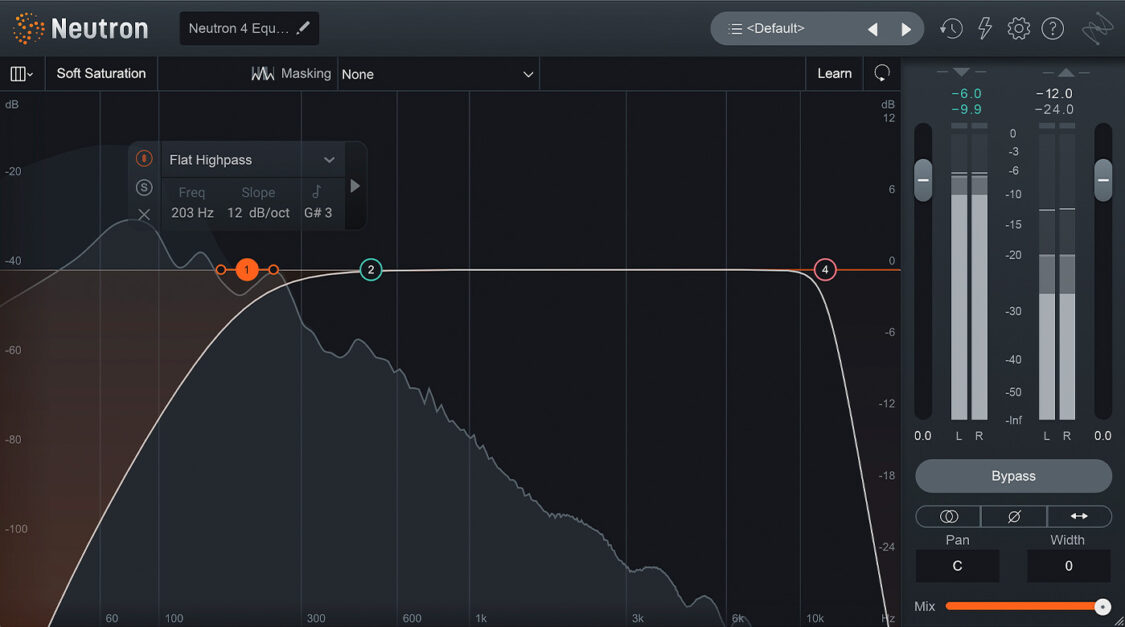
Task: Click the Bypass button
Action: click(x=1013, y=476)
